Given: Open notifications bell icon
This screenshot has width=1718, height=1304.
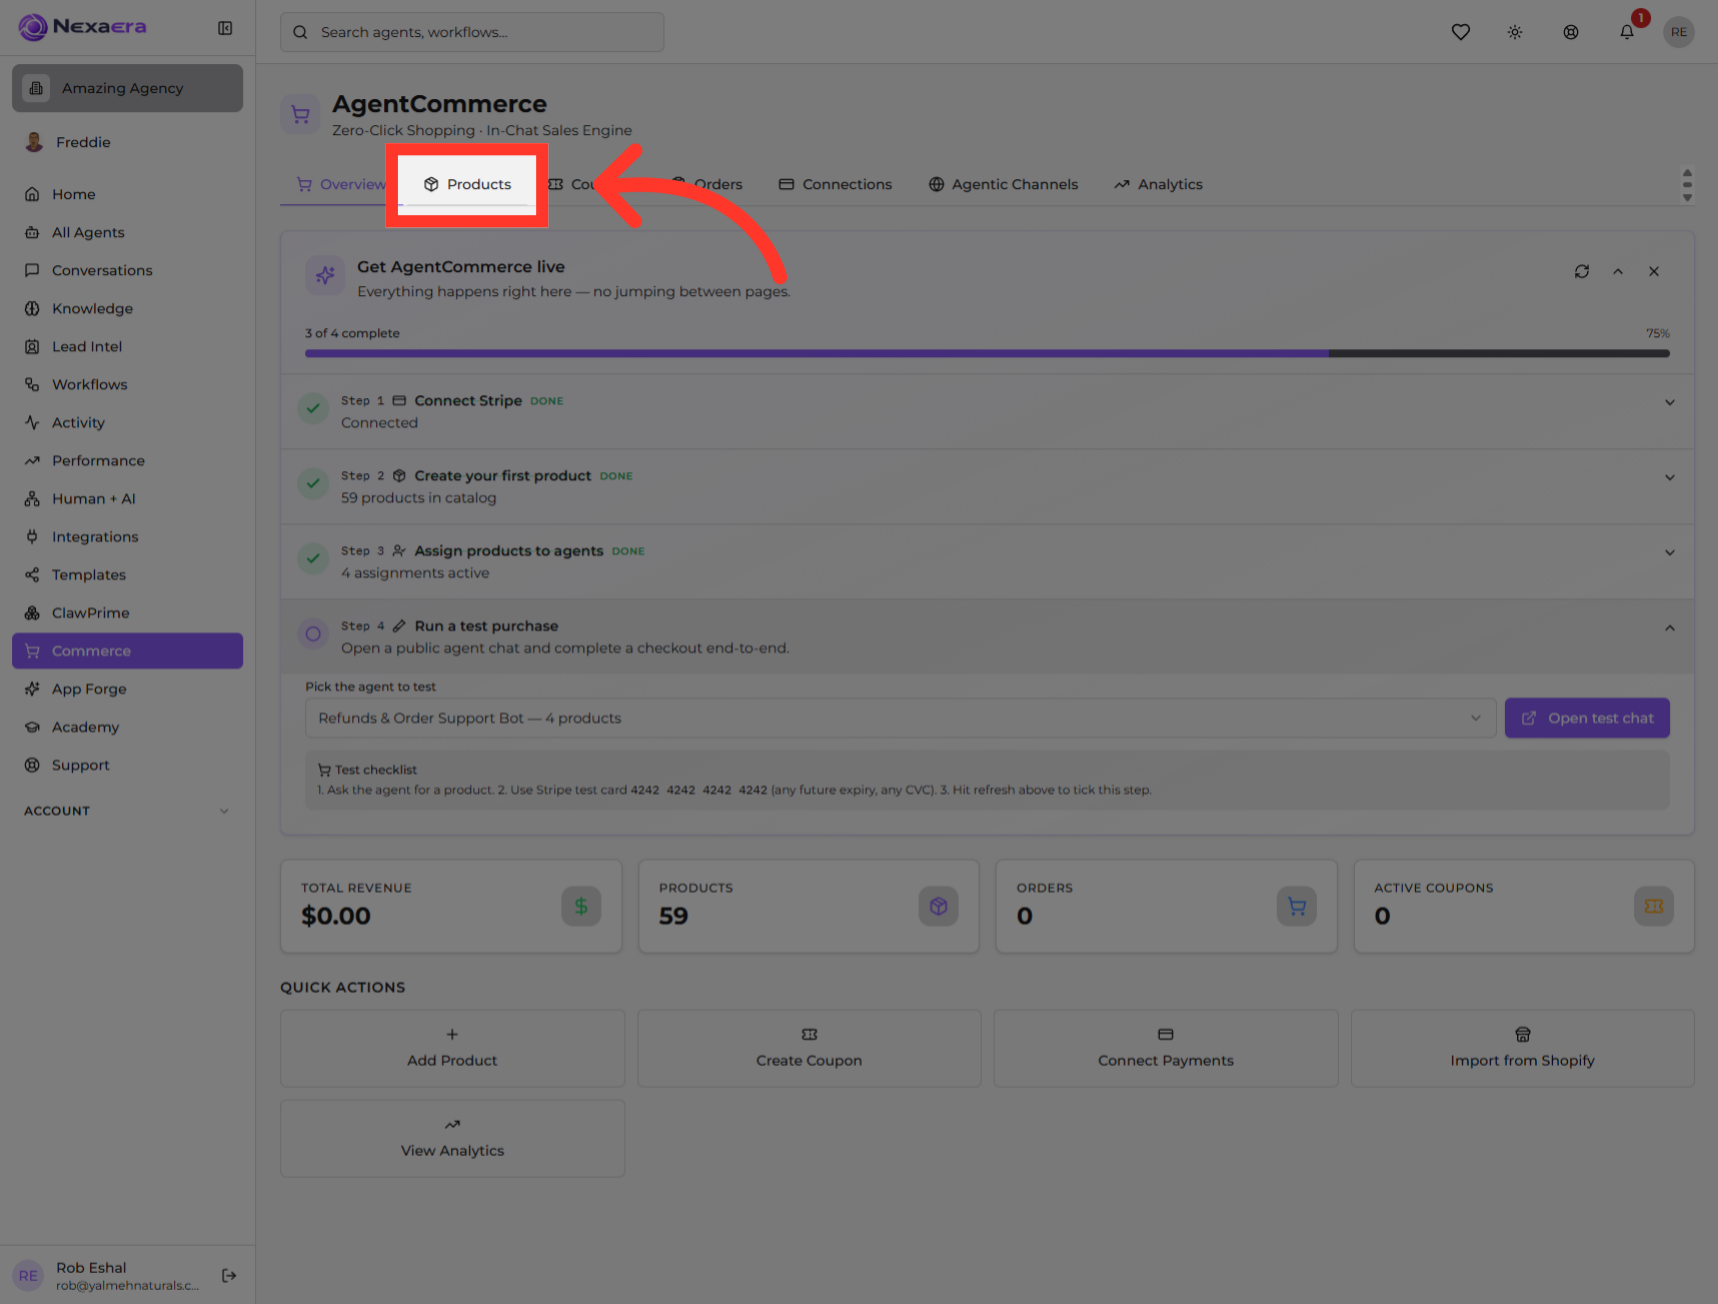Looking at the screenshot, I should tap(1627, 32).
